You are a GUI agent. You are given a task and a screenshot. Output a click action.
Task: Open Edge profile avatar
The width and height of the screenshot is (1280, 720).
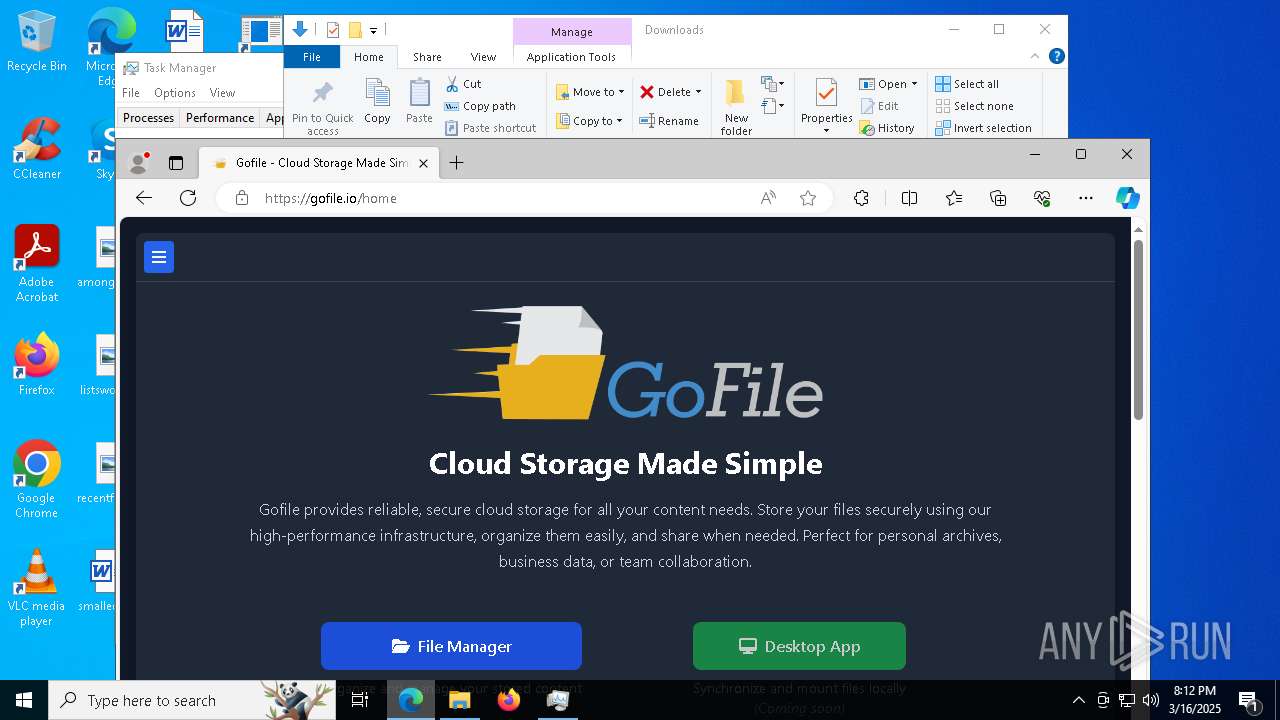coord(140,163)
